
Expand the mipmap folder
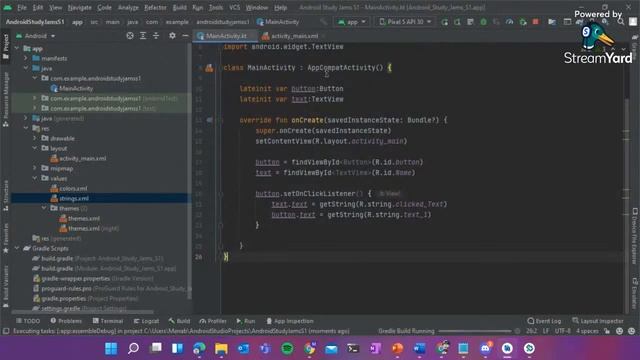[x=35, y=168]
